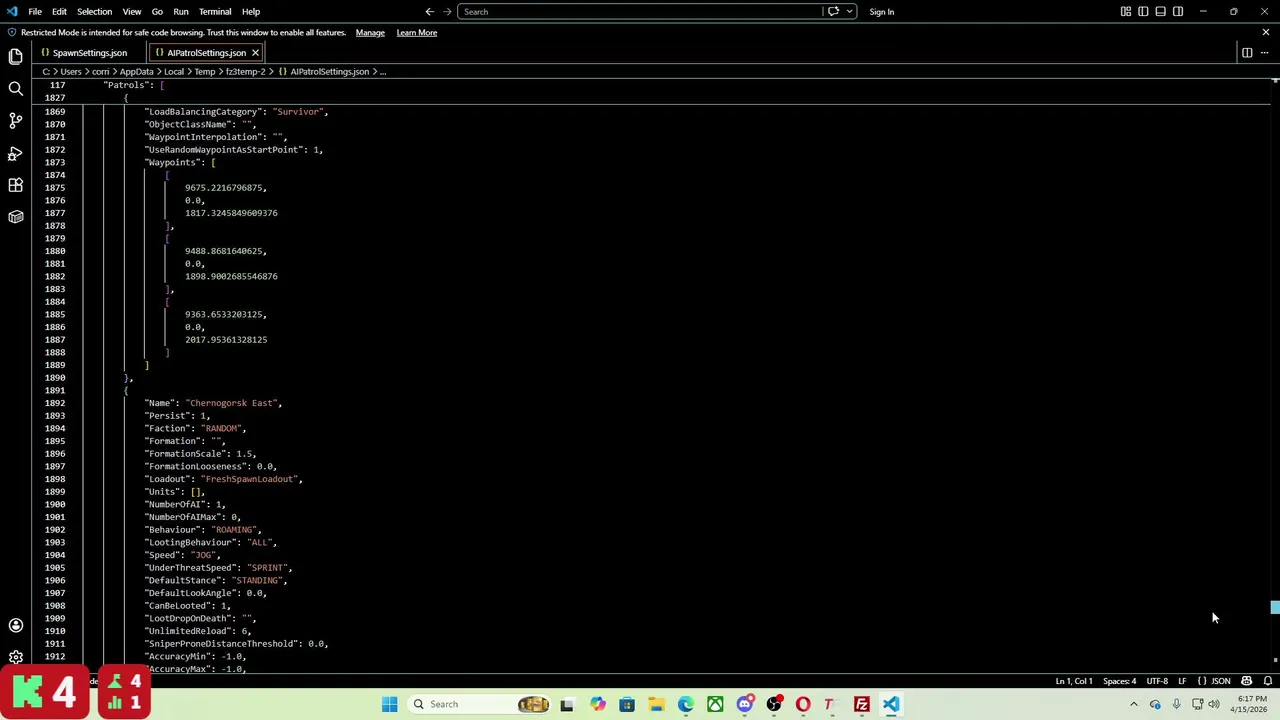Viewport: 1280px width, 720px height.
Task: Open Discord from the taskbar
Action: pyautogui.click(x=745, y=704)
